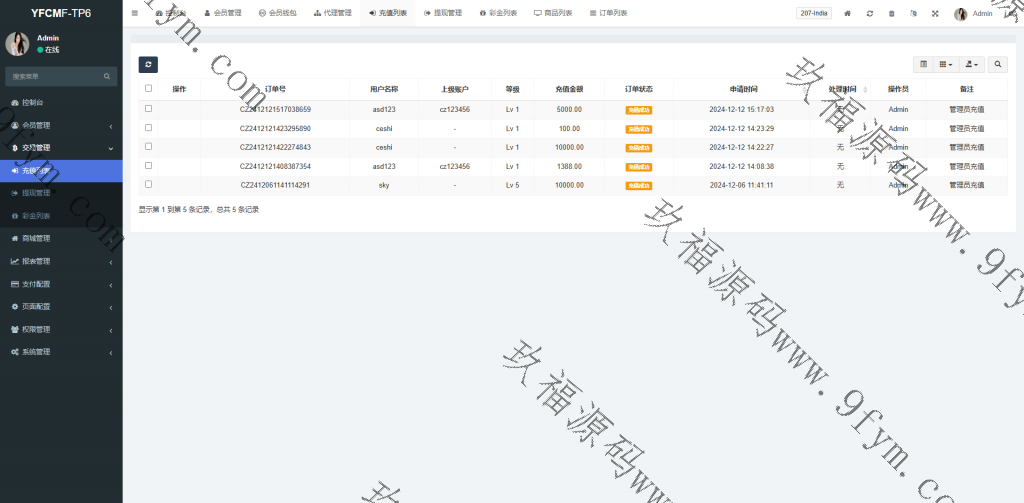
Task: Open the export dropdown in table toolbar
Action: 971,64
